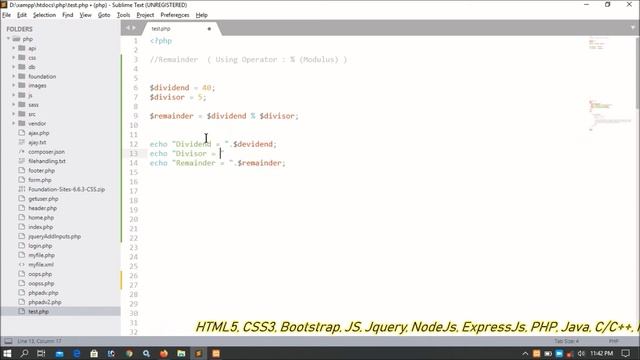Click the myfile.xml file icon
Viewport: 640px width, 360px height.
[x=22, y=264]
